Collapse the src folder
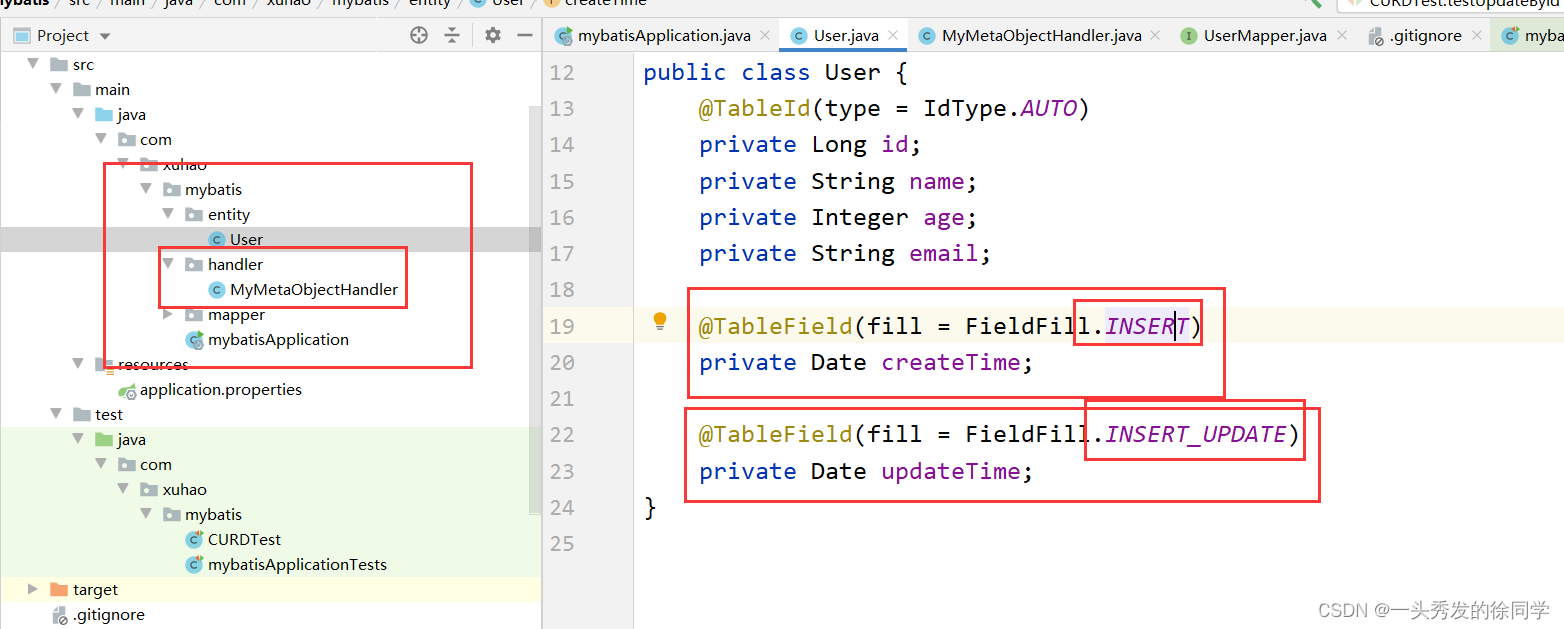This screenshot has height=629, width=1564. [x=34, y=64]
